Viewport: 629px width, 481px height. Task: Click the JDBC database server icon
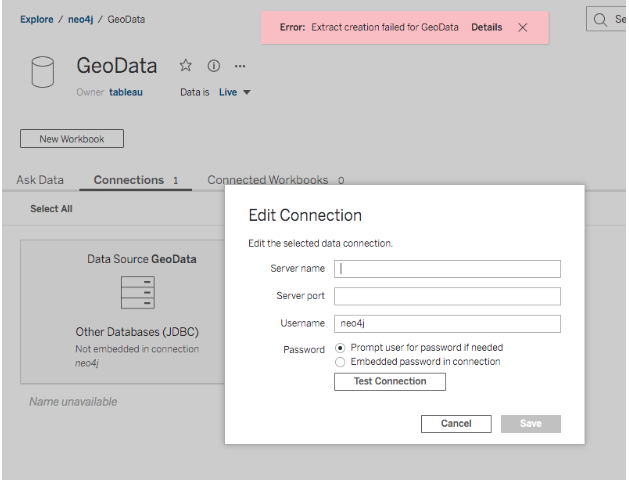click(x=138, y=292)
